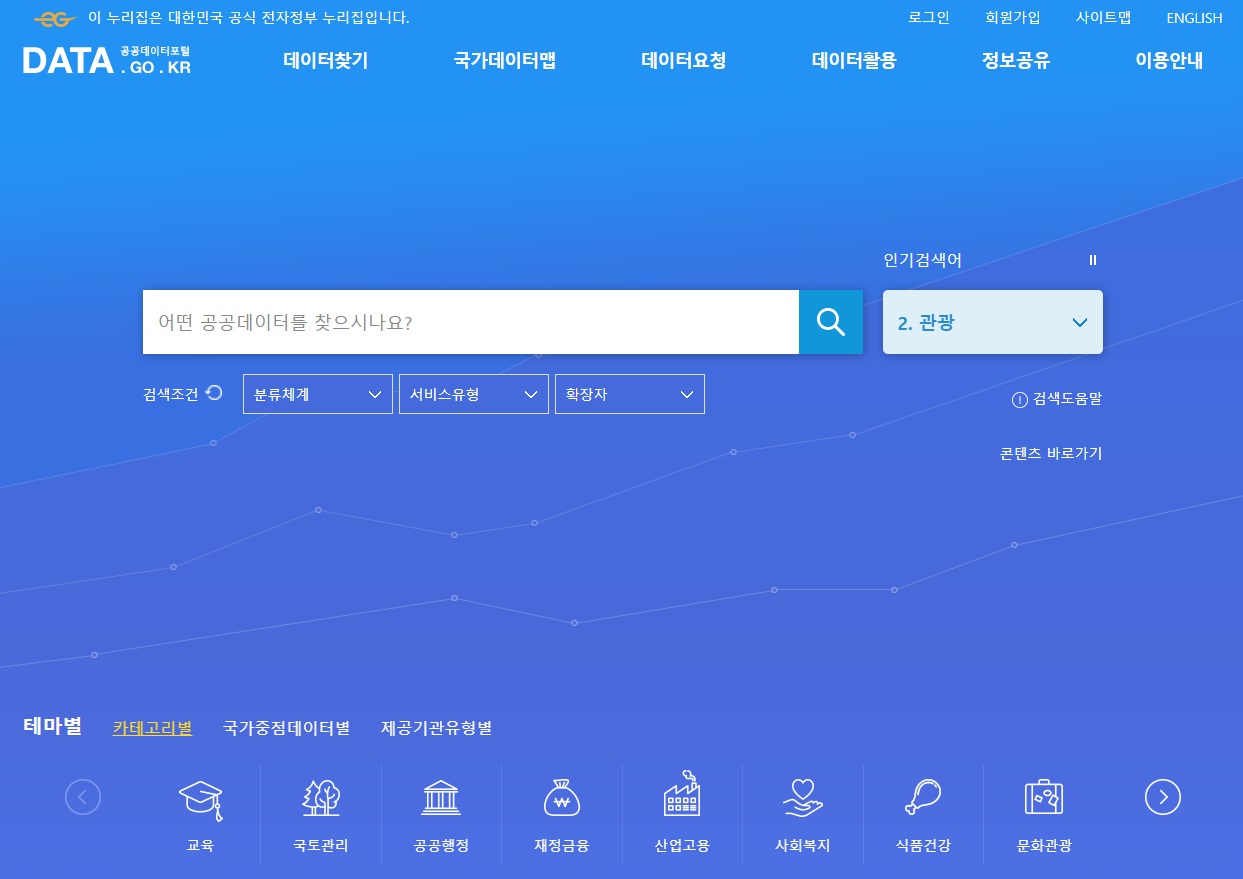
Task: Expand the 관광 popular search list
Action: tap(1079, 322)
